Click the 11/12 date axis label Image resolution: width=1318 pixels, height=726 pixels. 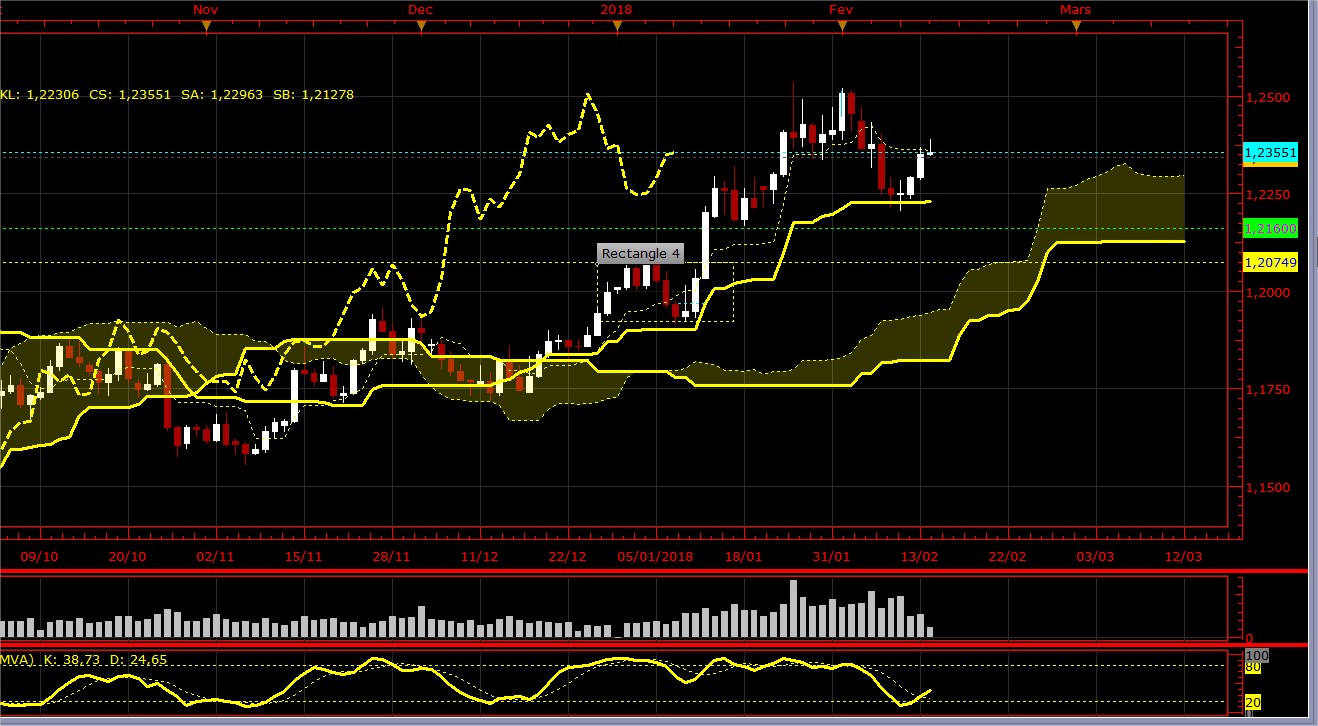pyautogui.click(x=479, y=556)
